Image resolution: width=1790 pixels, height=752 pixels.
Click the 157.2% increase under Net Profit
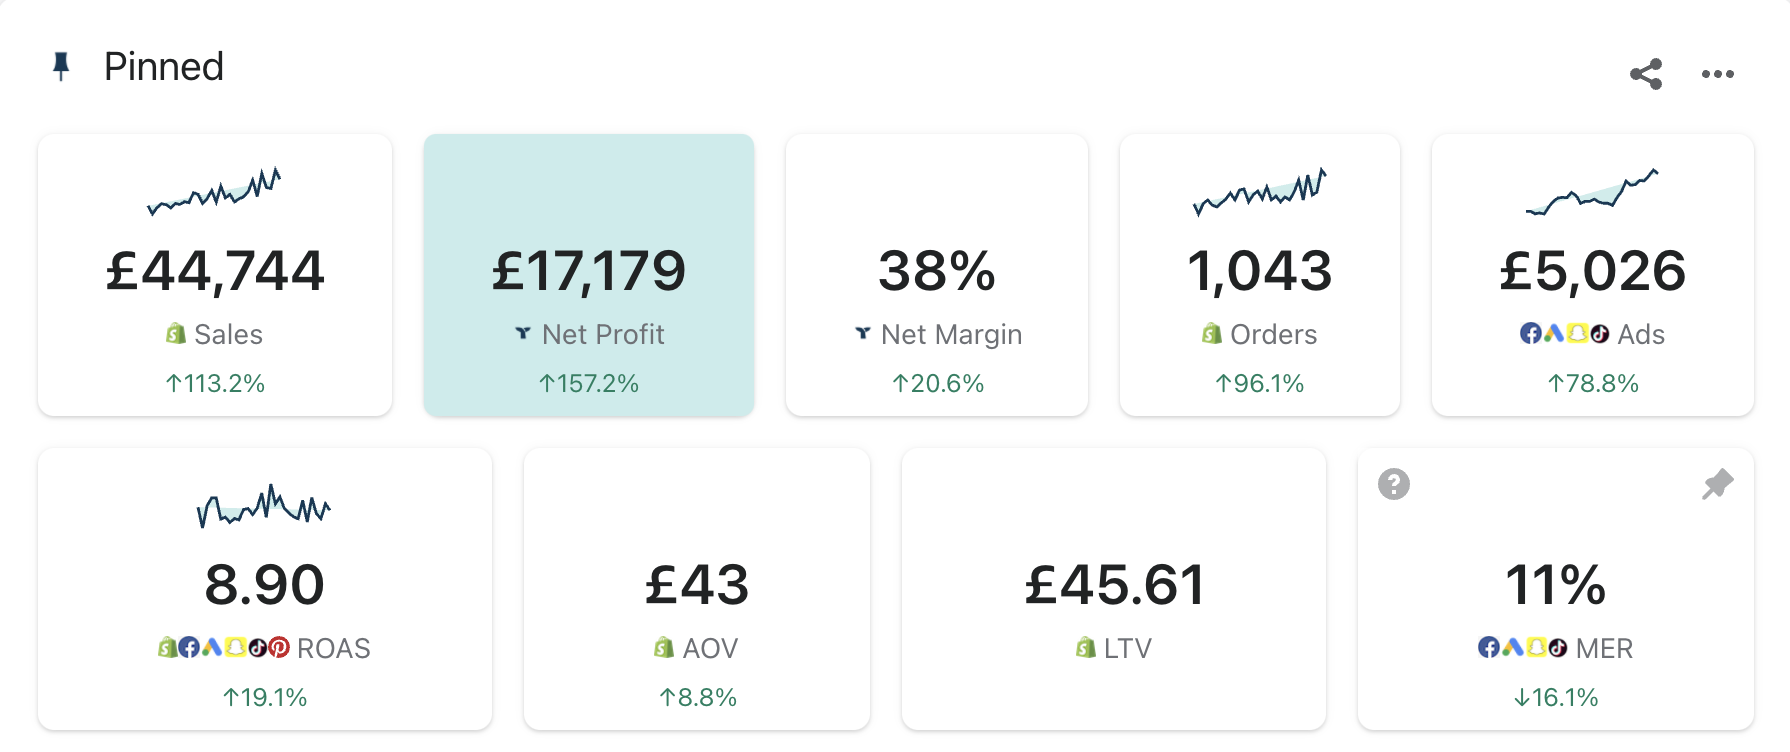coord(588,384)
